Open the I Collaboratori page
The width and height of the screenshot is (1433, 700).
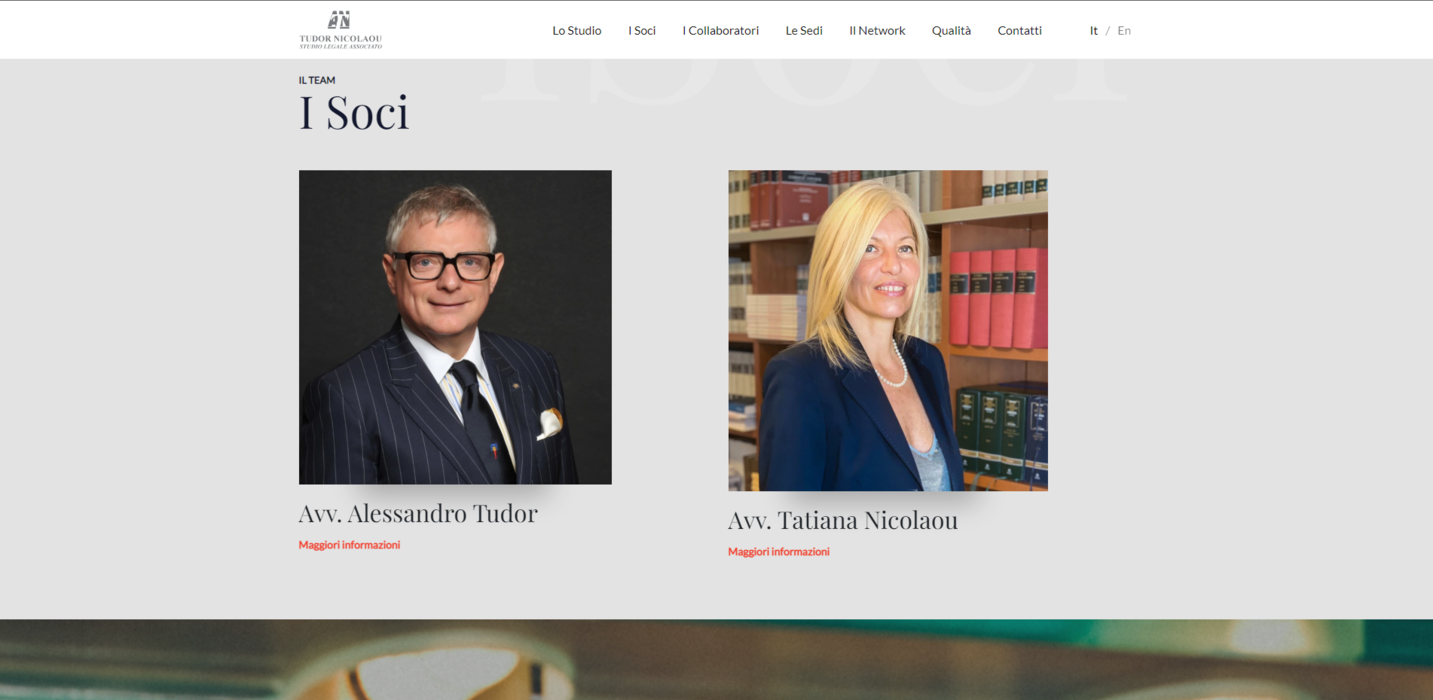point(720,30)
